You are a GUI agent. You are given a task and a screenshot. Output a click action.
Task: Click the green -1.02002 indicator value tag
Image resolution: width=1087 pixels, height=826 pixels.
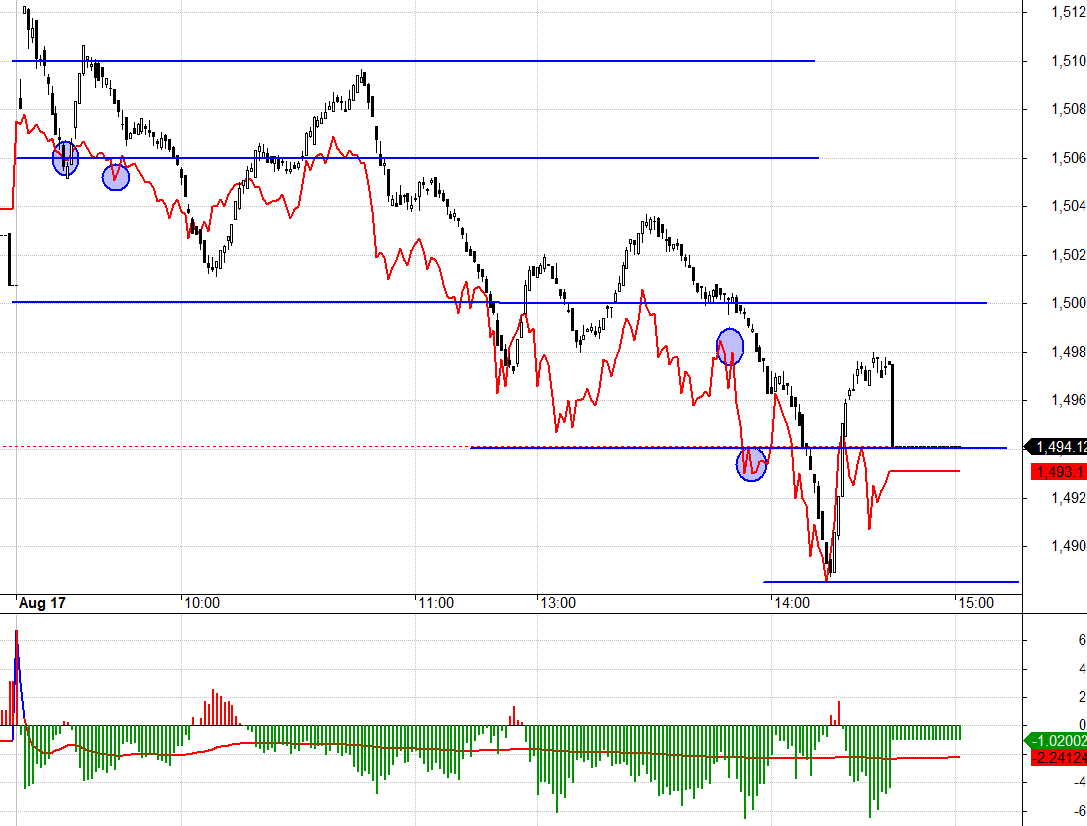click(x=1058, y=740)
